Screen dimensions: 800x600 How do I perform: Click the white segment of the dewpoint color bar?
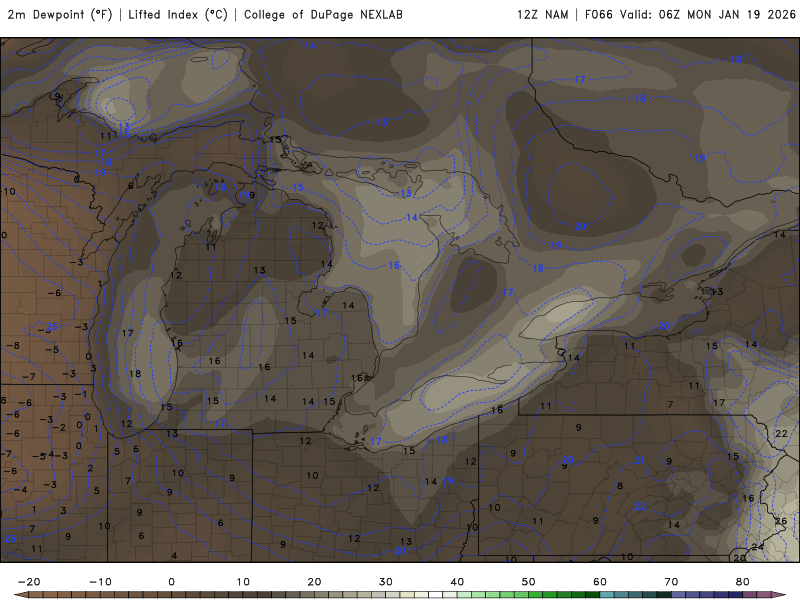tap(436, 595)
